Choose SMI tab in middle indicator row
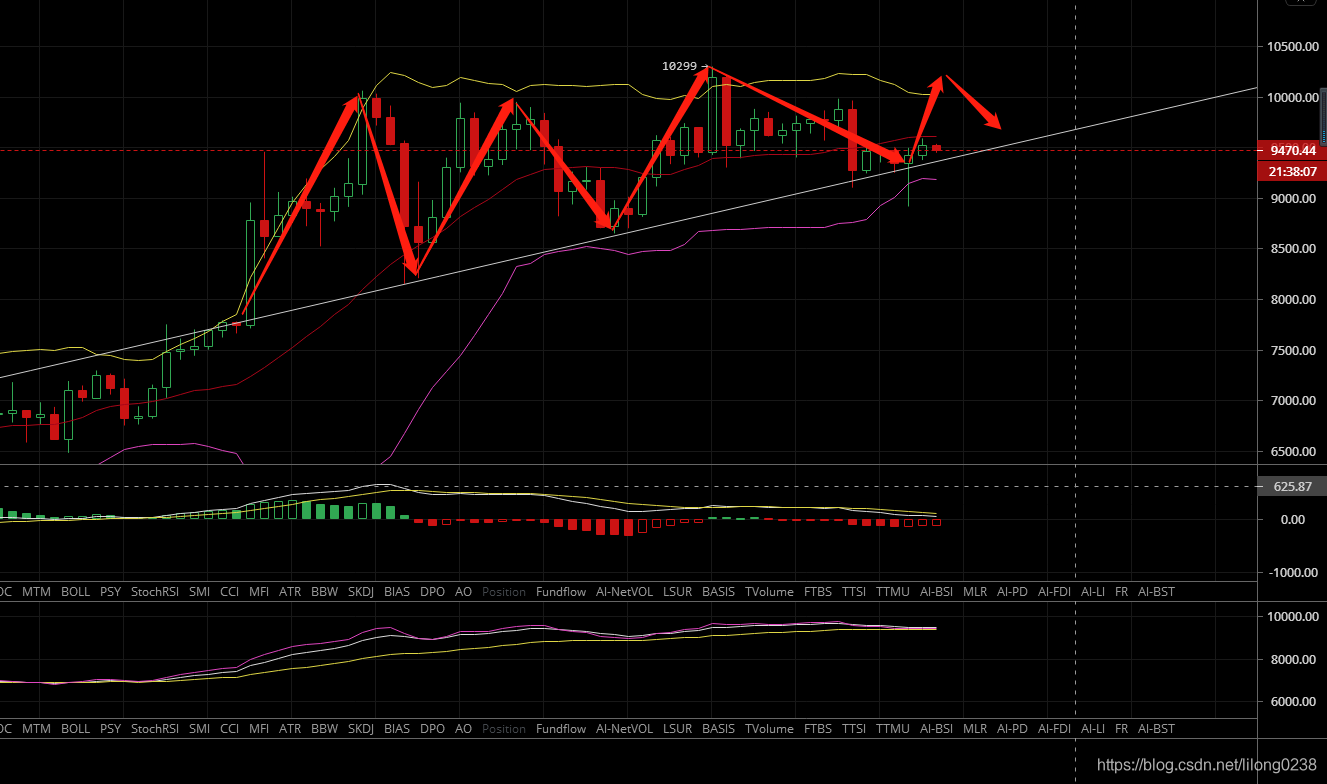This screenshot has height=784, width=1327. [x=199, y=592]
